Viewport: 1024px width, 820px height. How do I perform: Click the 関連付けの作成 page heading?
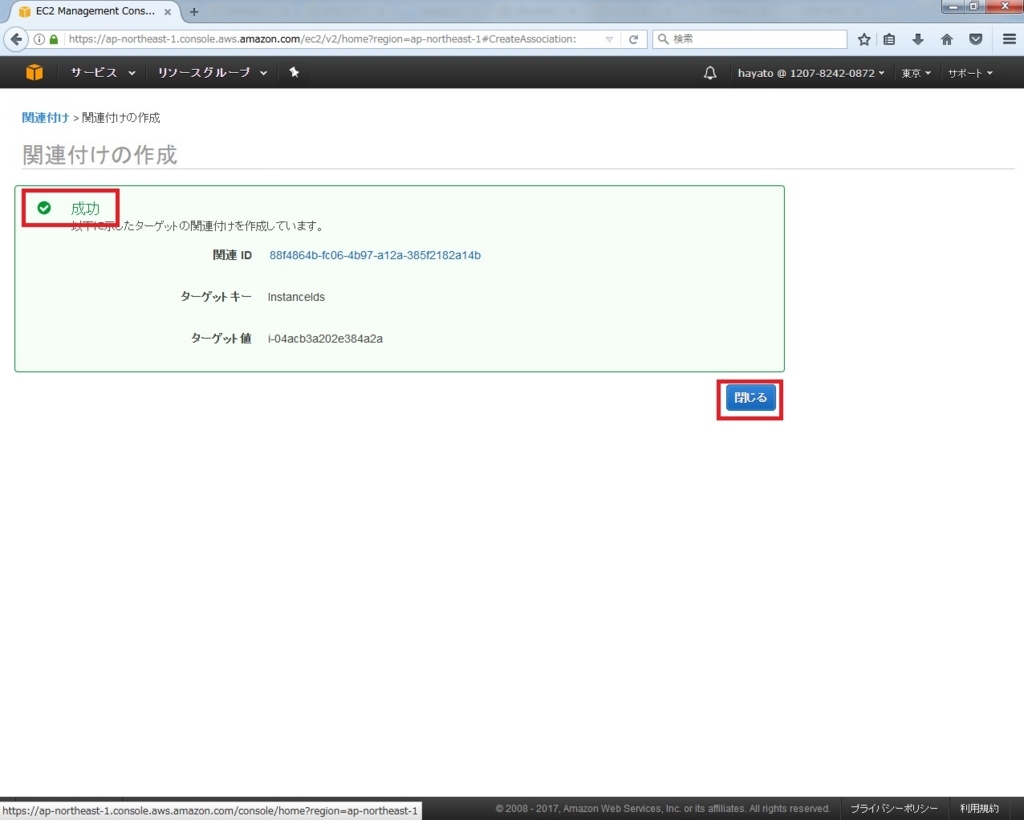point(99,155)
